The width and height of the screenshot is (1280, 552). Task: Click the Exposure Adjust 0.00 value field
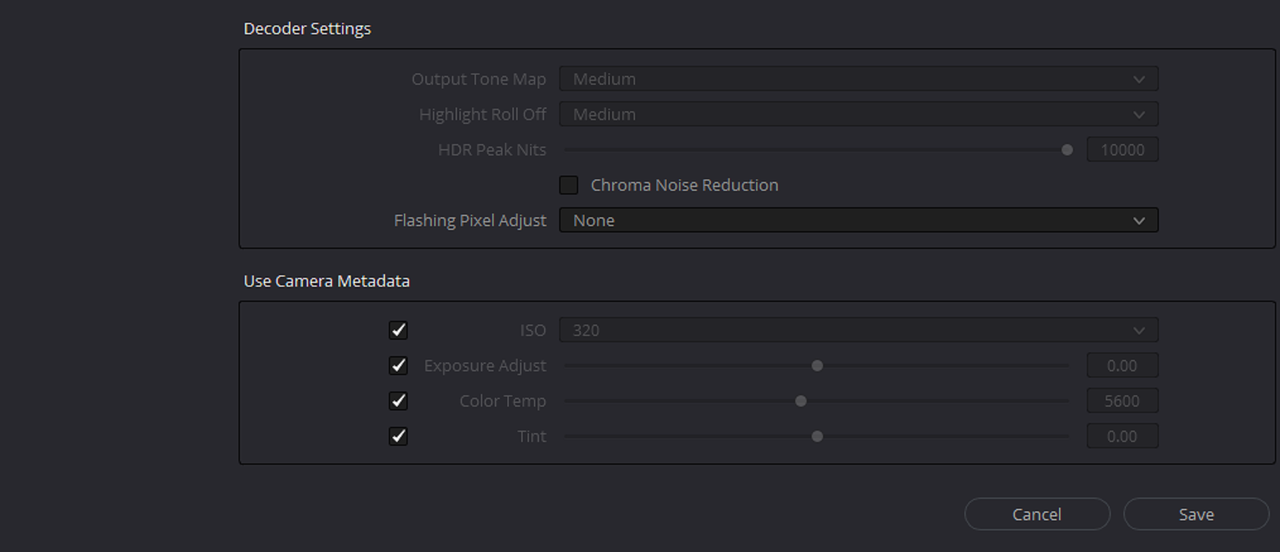click(x=1122, y=366)
